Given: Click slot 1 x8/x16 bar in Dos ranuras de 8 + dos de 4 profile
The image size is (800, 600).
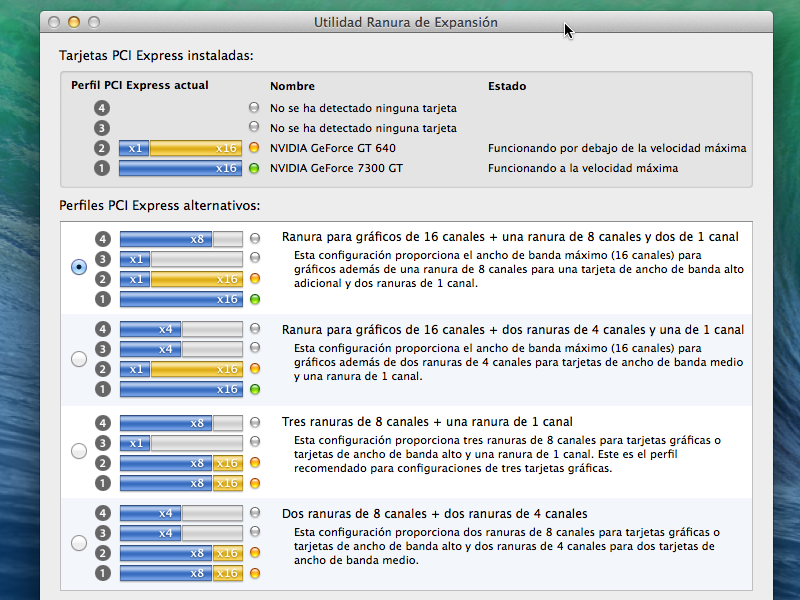Looking at the screenshot, I should 181,573.
